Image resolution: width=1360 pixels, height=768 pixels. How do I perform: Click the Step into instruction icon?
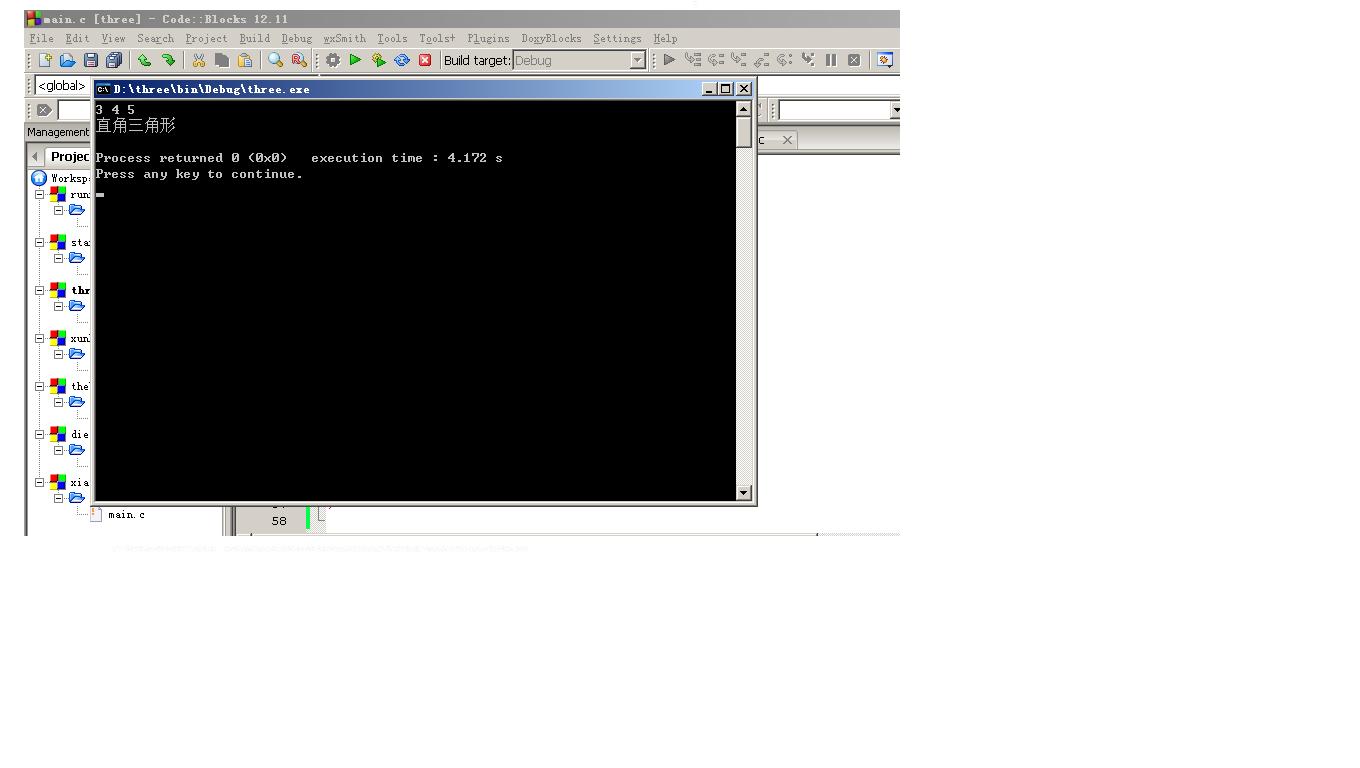click(808, 60)
